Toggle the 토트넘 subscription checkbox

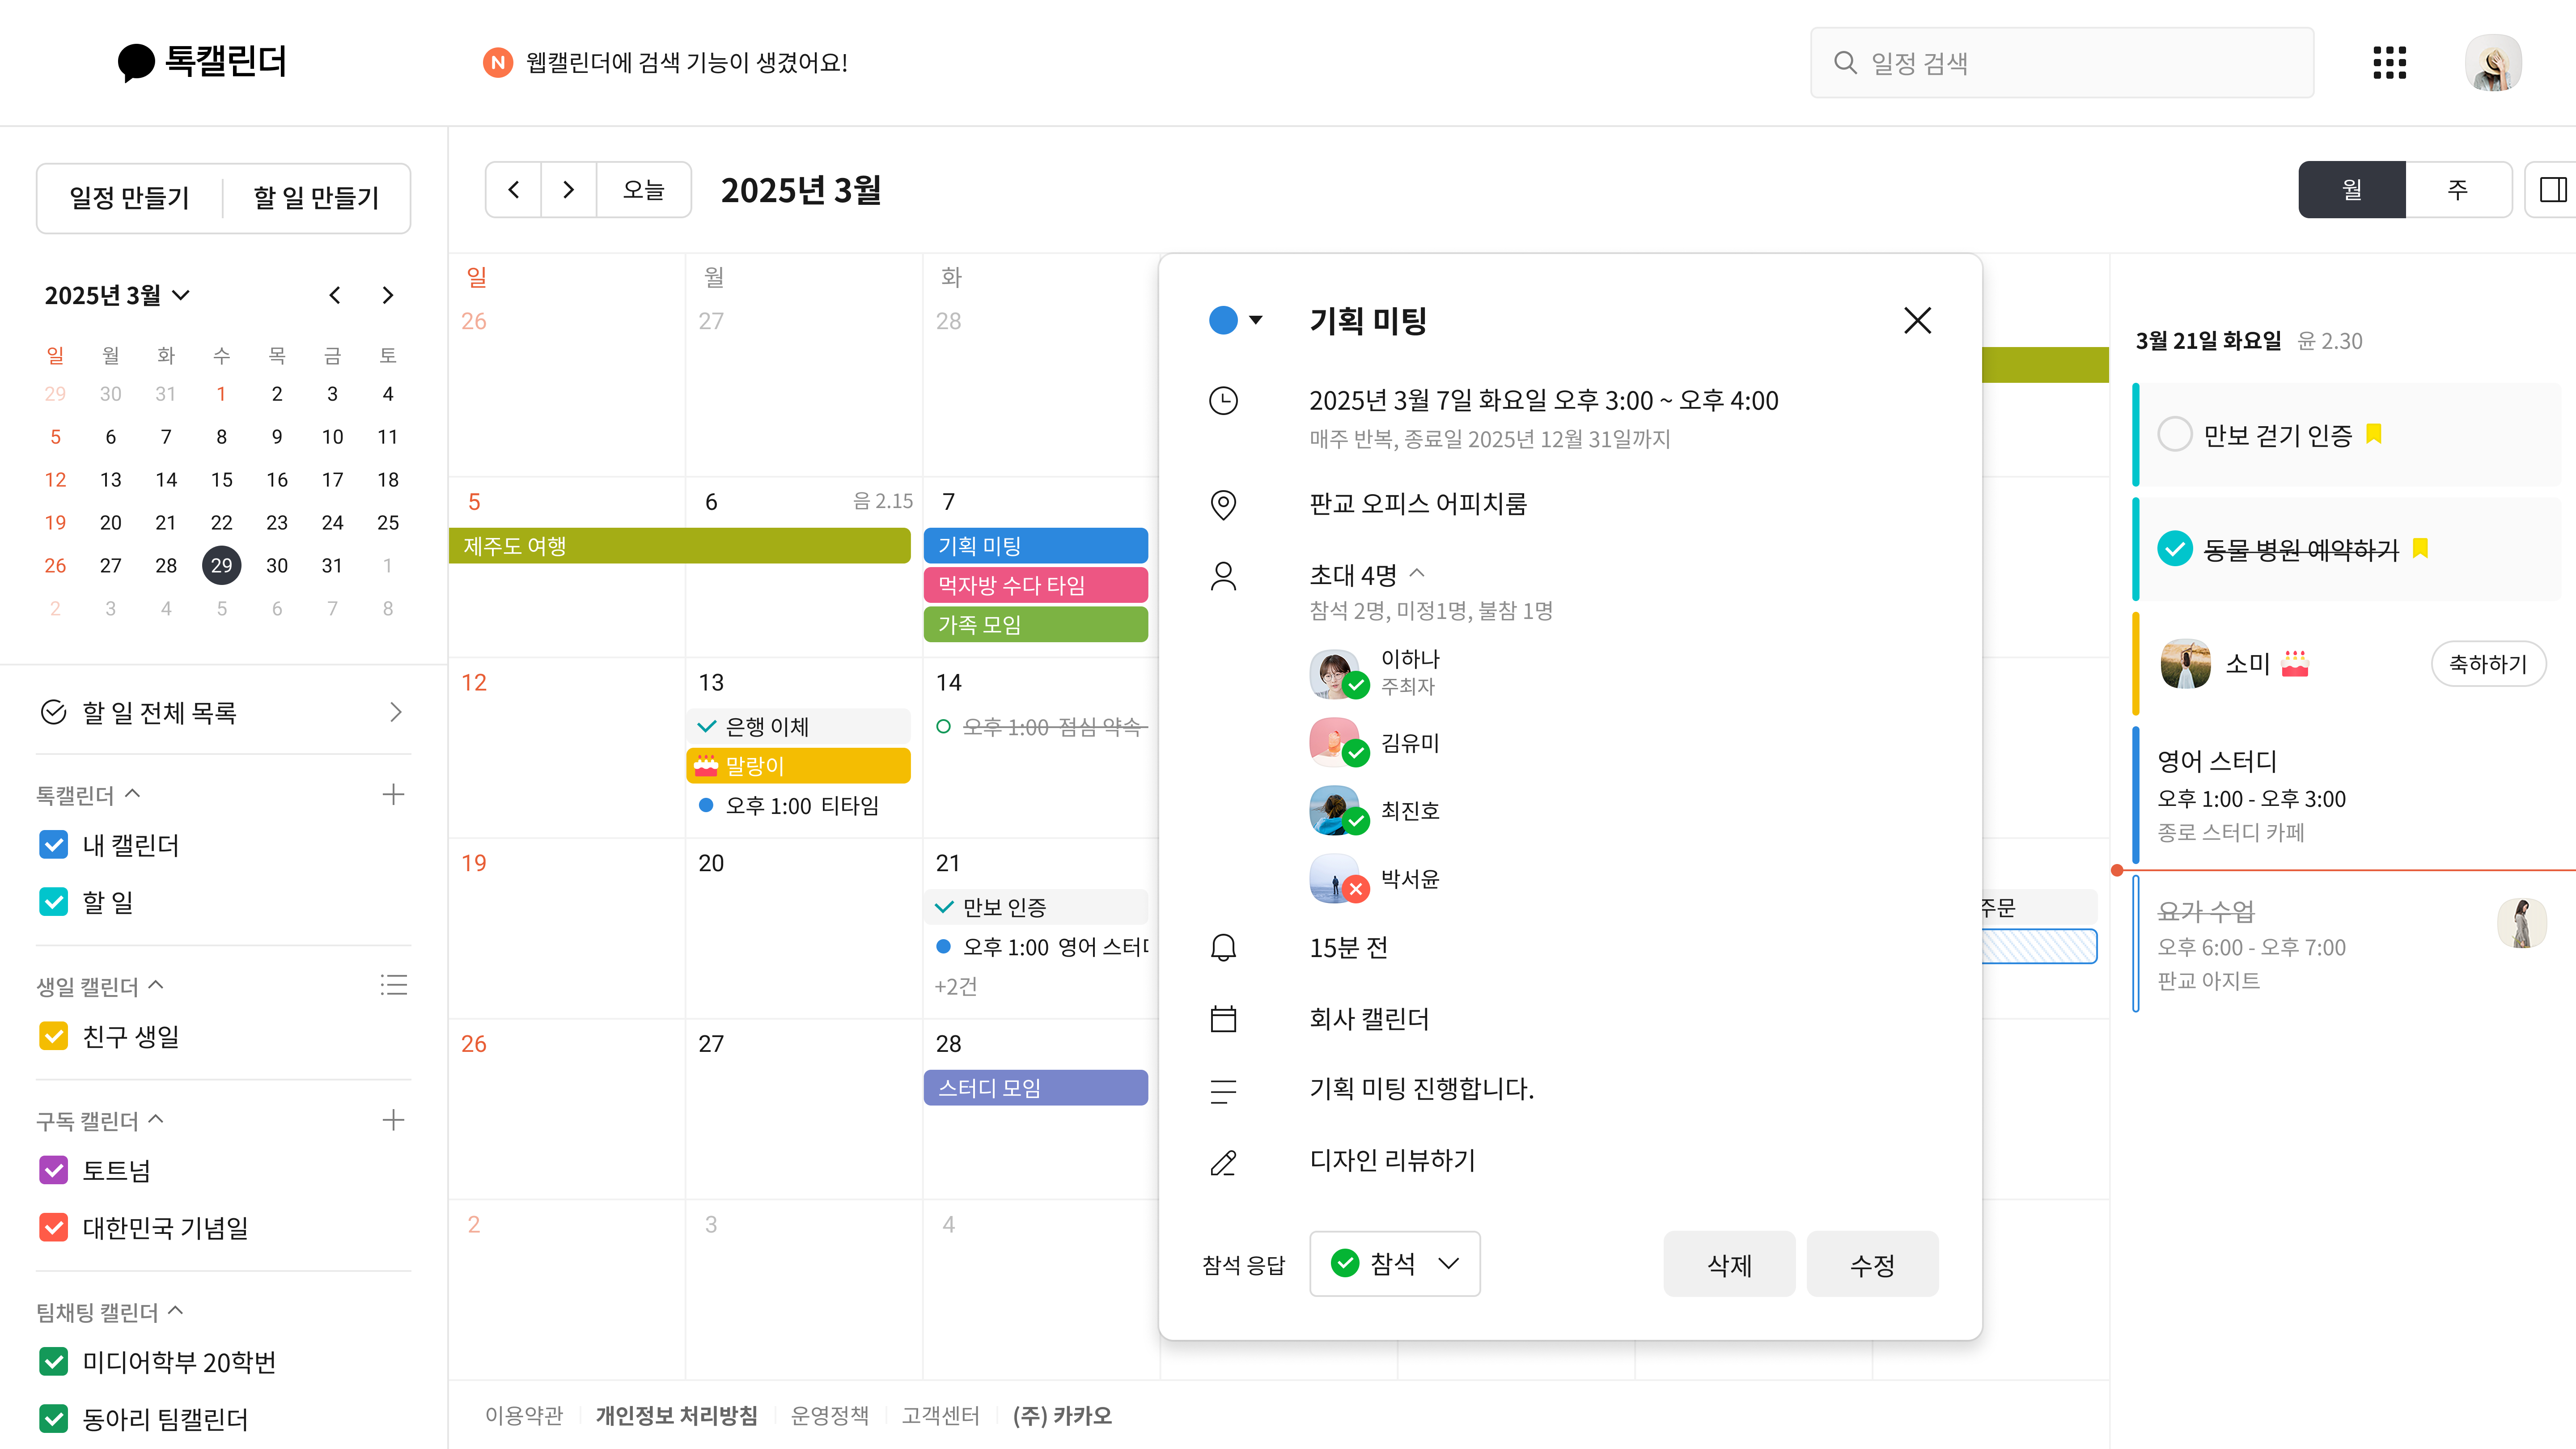pyautogui.click(x=54, y=1170)
